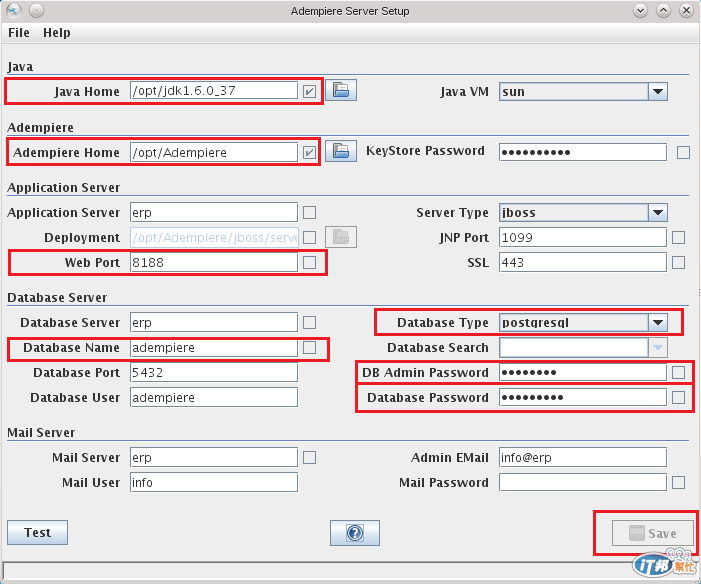Click the Web Port field
Viewport: 701px width, 584px height.
214,262
